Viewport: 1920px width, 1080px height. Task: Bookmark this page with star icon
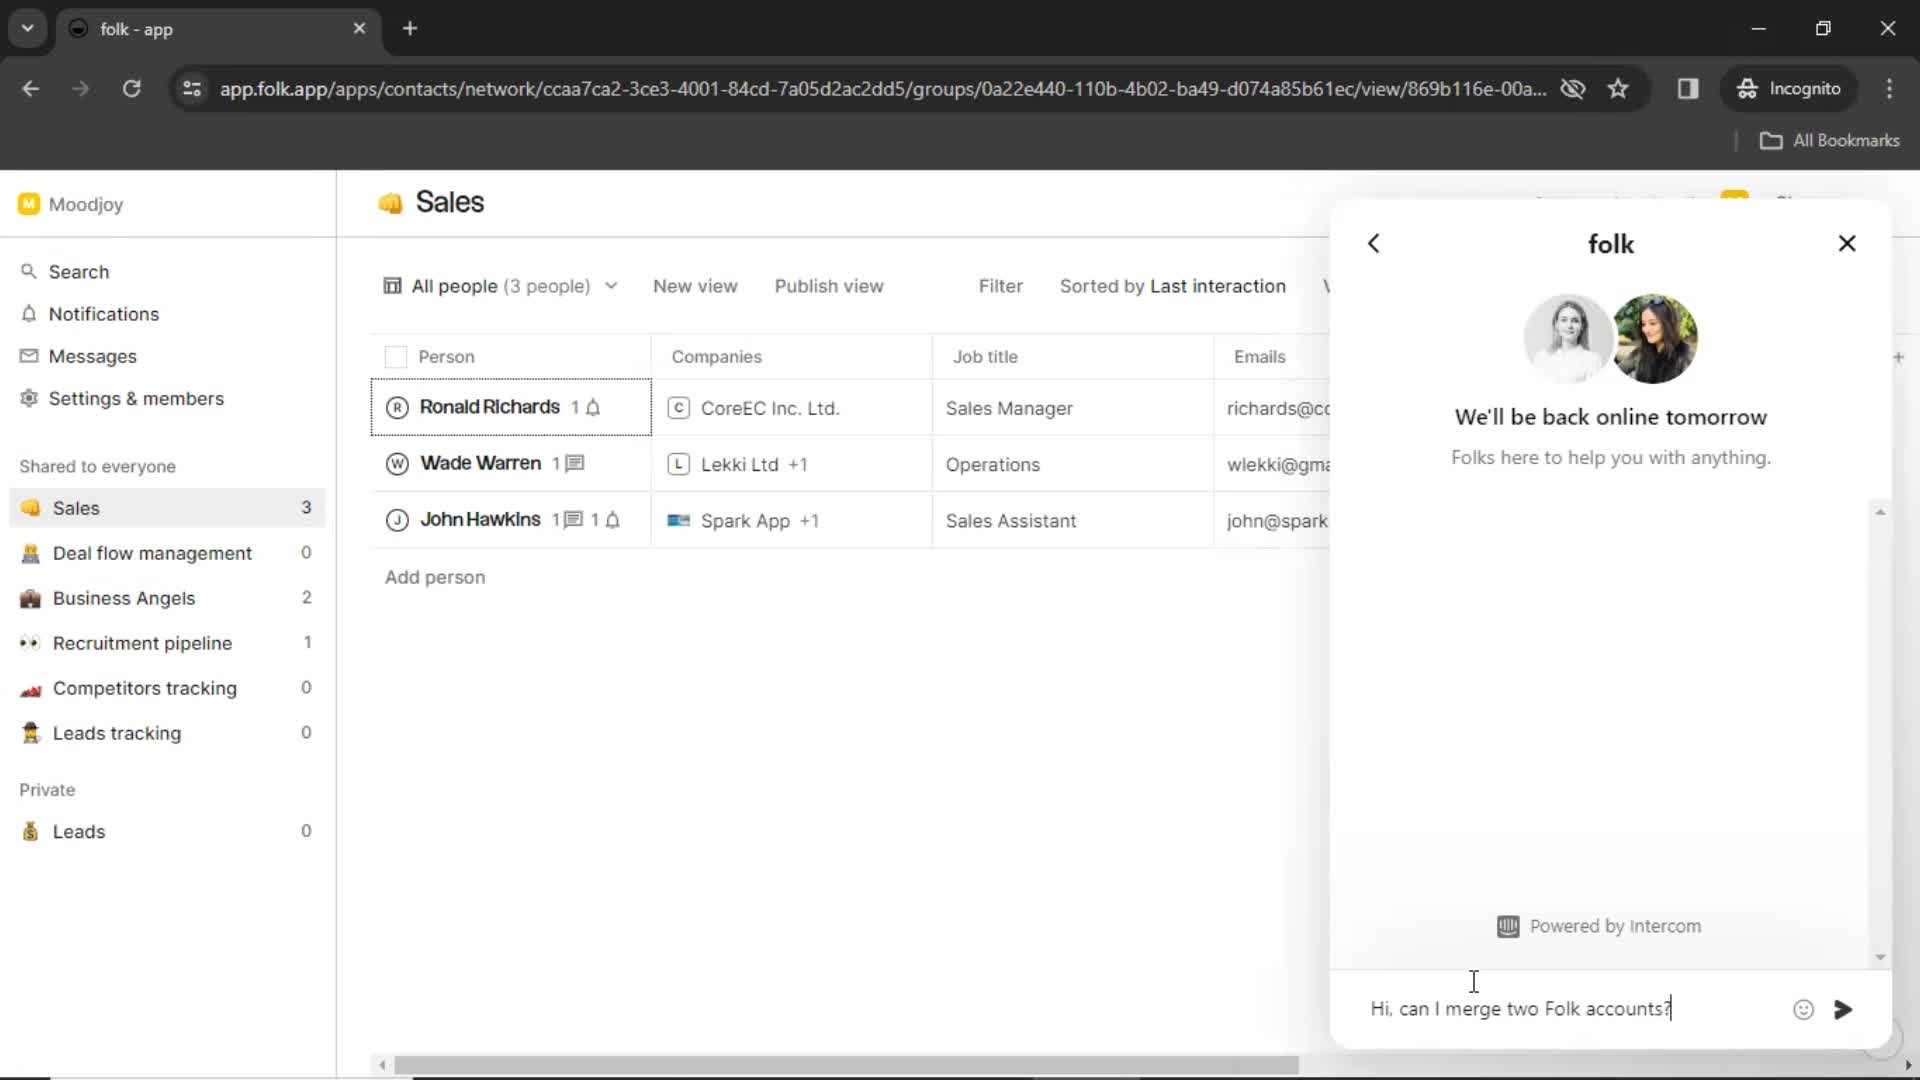[x=1618, y=89]
